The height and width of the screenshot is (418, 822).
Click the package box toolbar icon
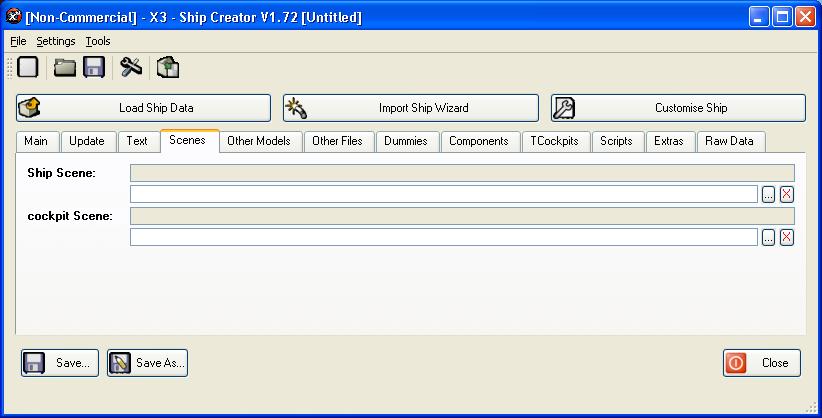168,67
